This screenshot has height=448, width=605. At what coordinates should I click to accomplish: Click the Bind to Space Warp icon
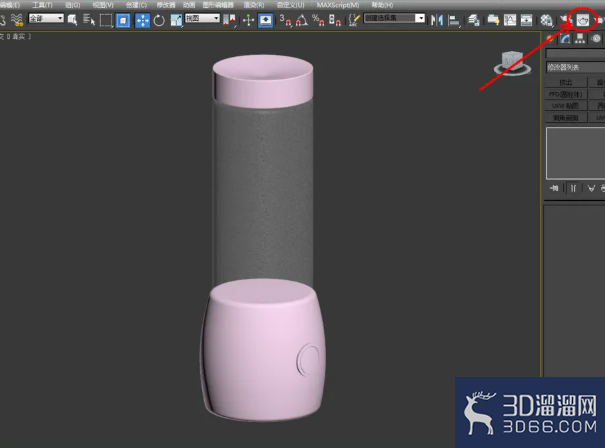pos(17,20)
